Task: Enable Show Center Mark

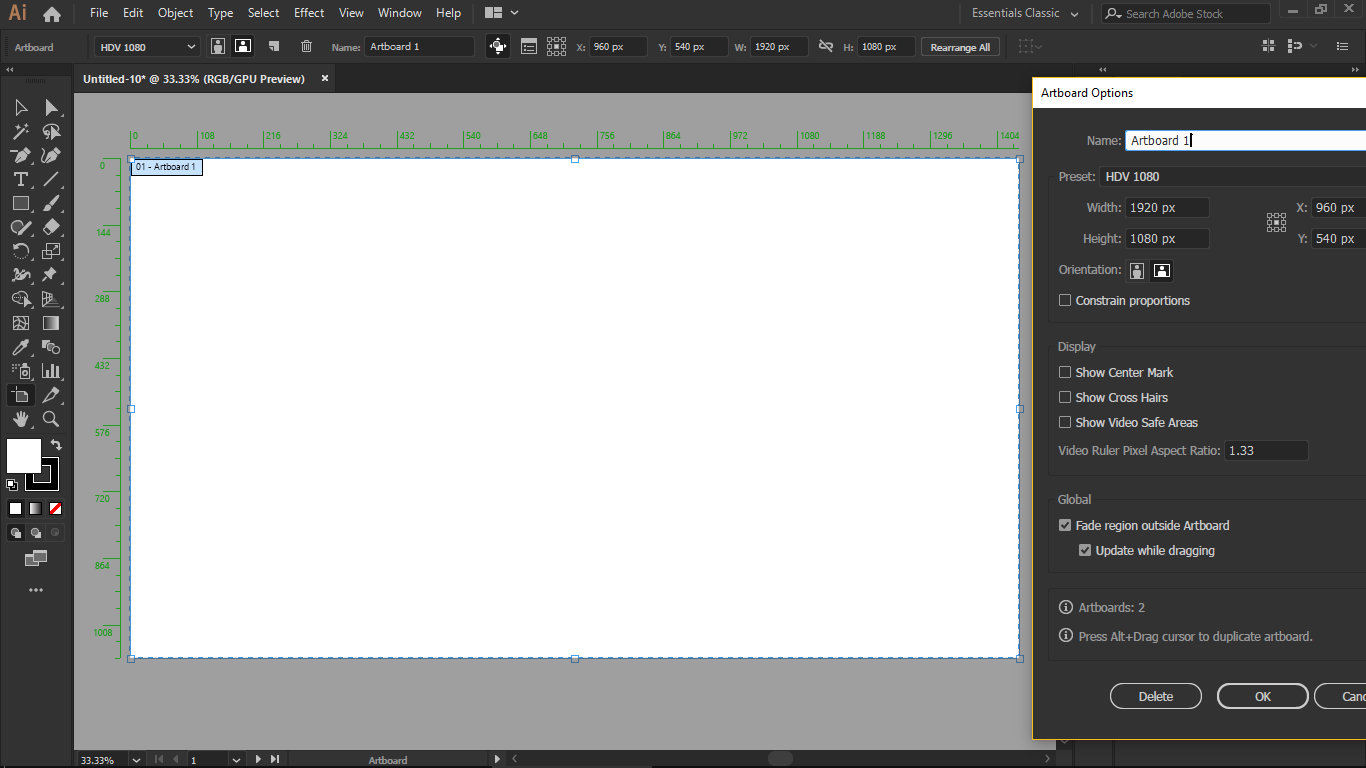Action: pyautogui.click(x=1065, y=372)
